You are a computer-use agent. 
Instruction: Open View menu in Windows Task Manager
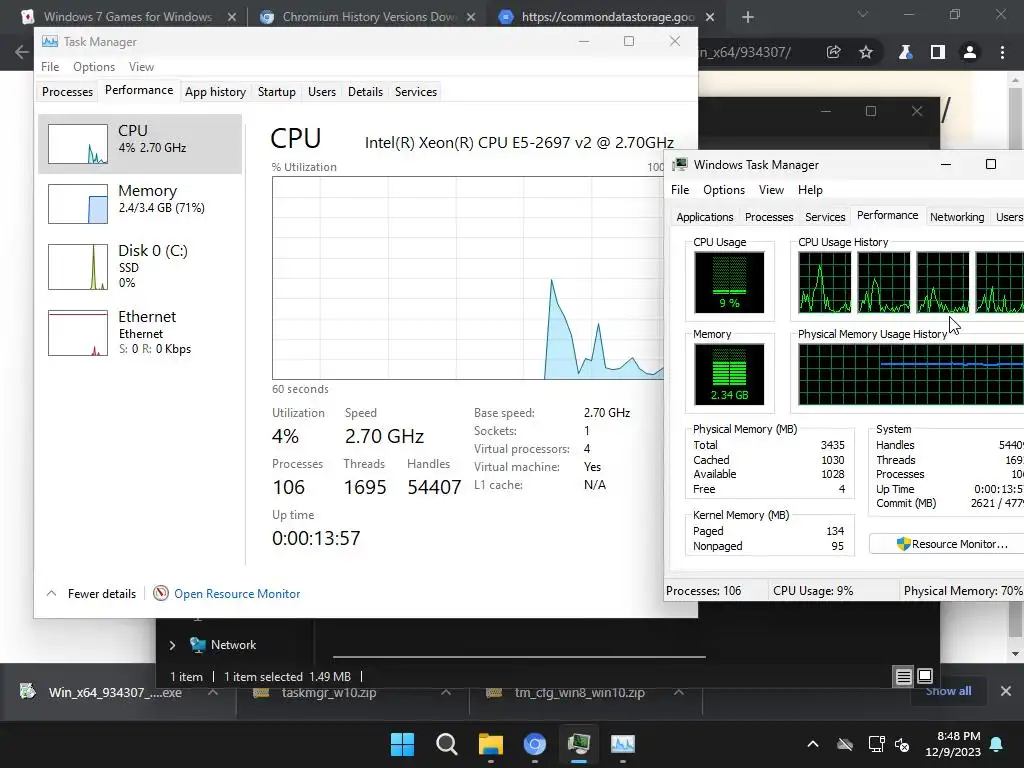pos(771,189)
